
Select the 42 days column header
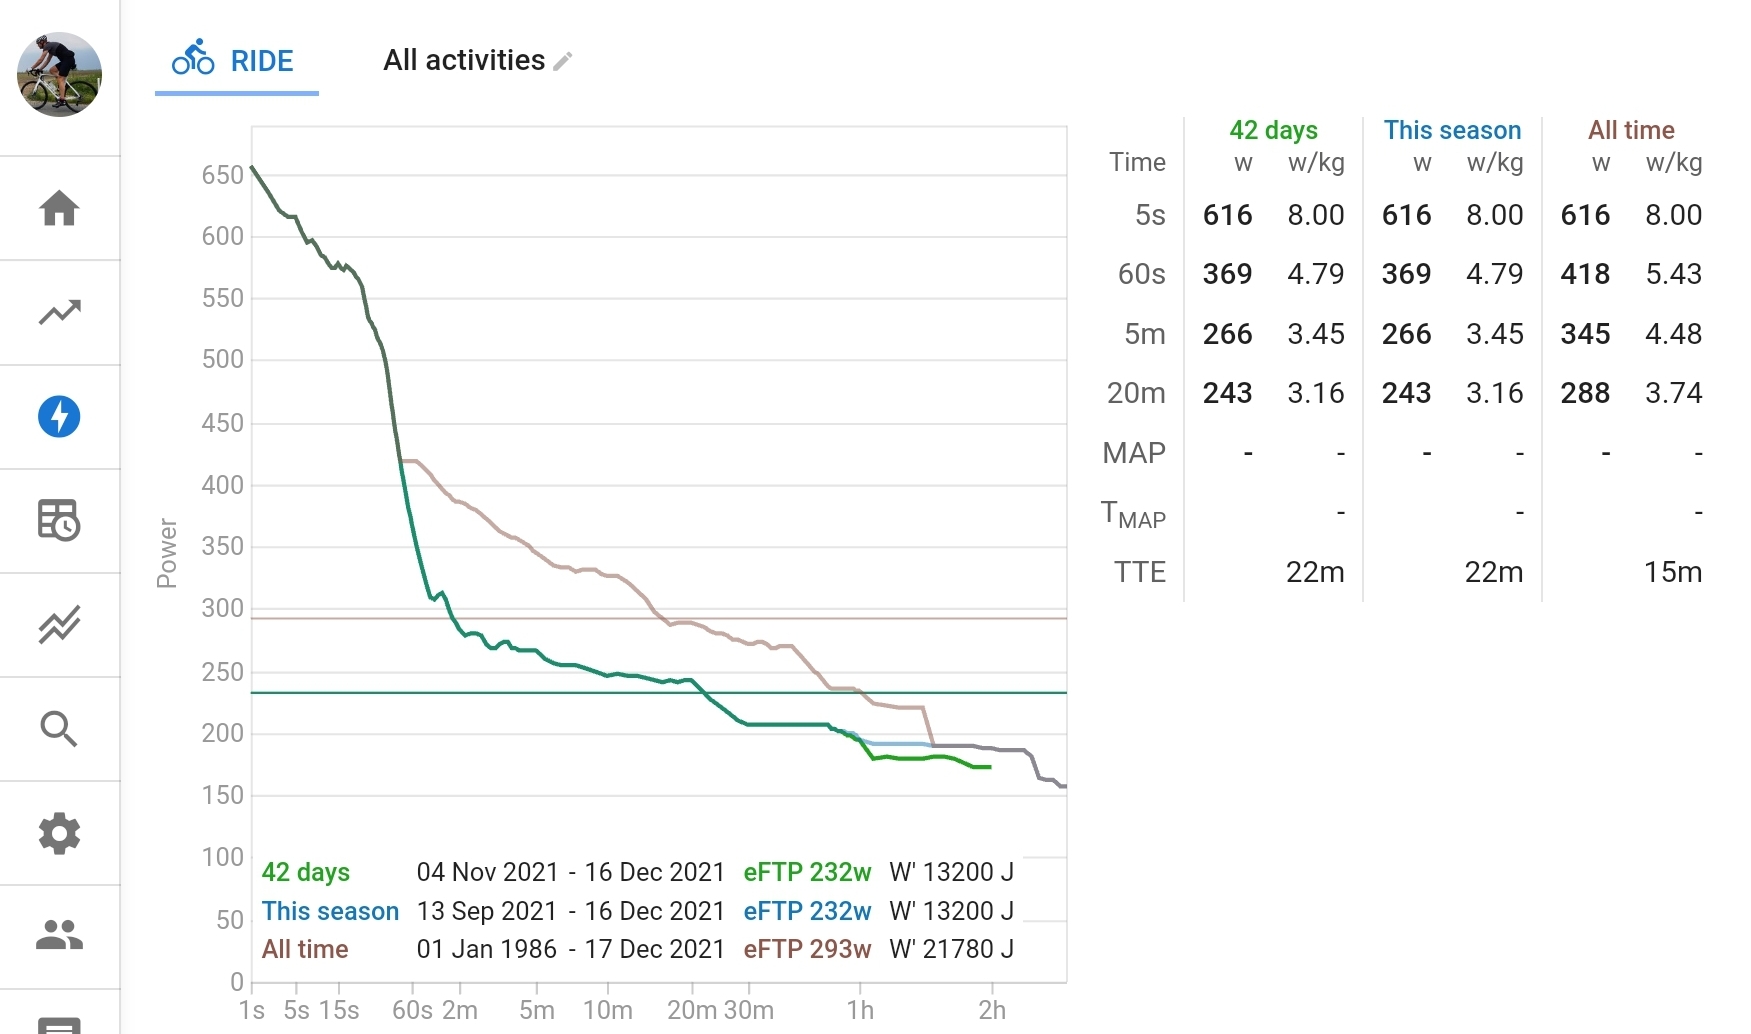tap(1273, 130)
